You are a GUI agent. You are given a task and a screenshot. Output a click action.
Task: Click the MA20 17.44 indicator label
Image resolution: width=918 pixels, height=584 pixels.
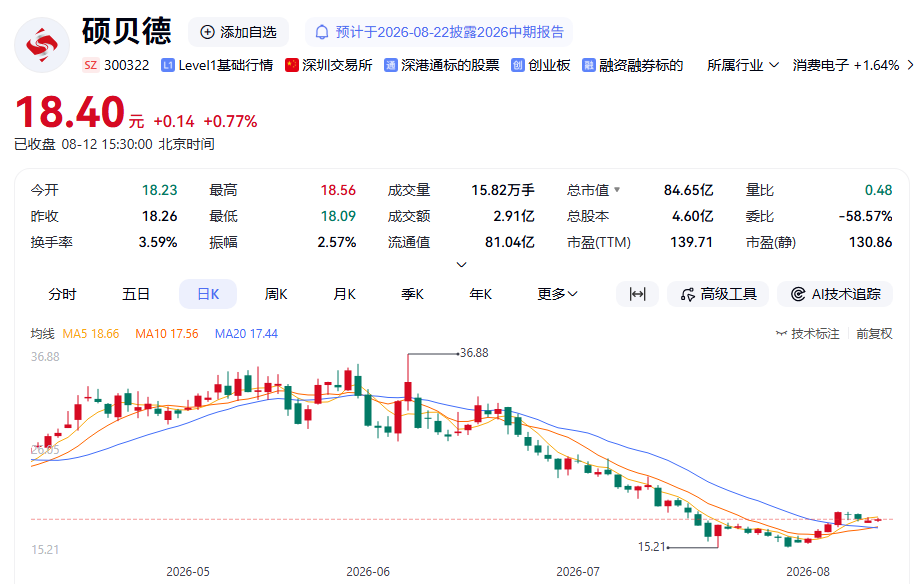(x=246, y=334)
